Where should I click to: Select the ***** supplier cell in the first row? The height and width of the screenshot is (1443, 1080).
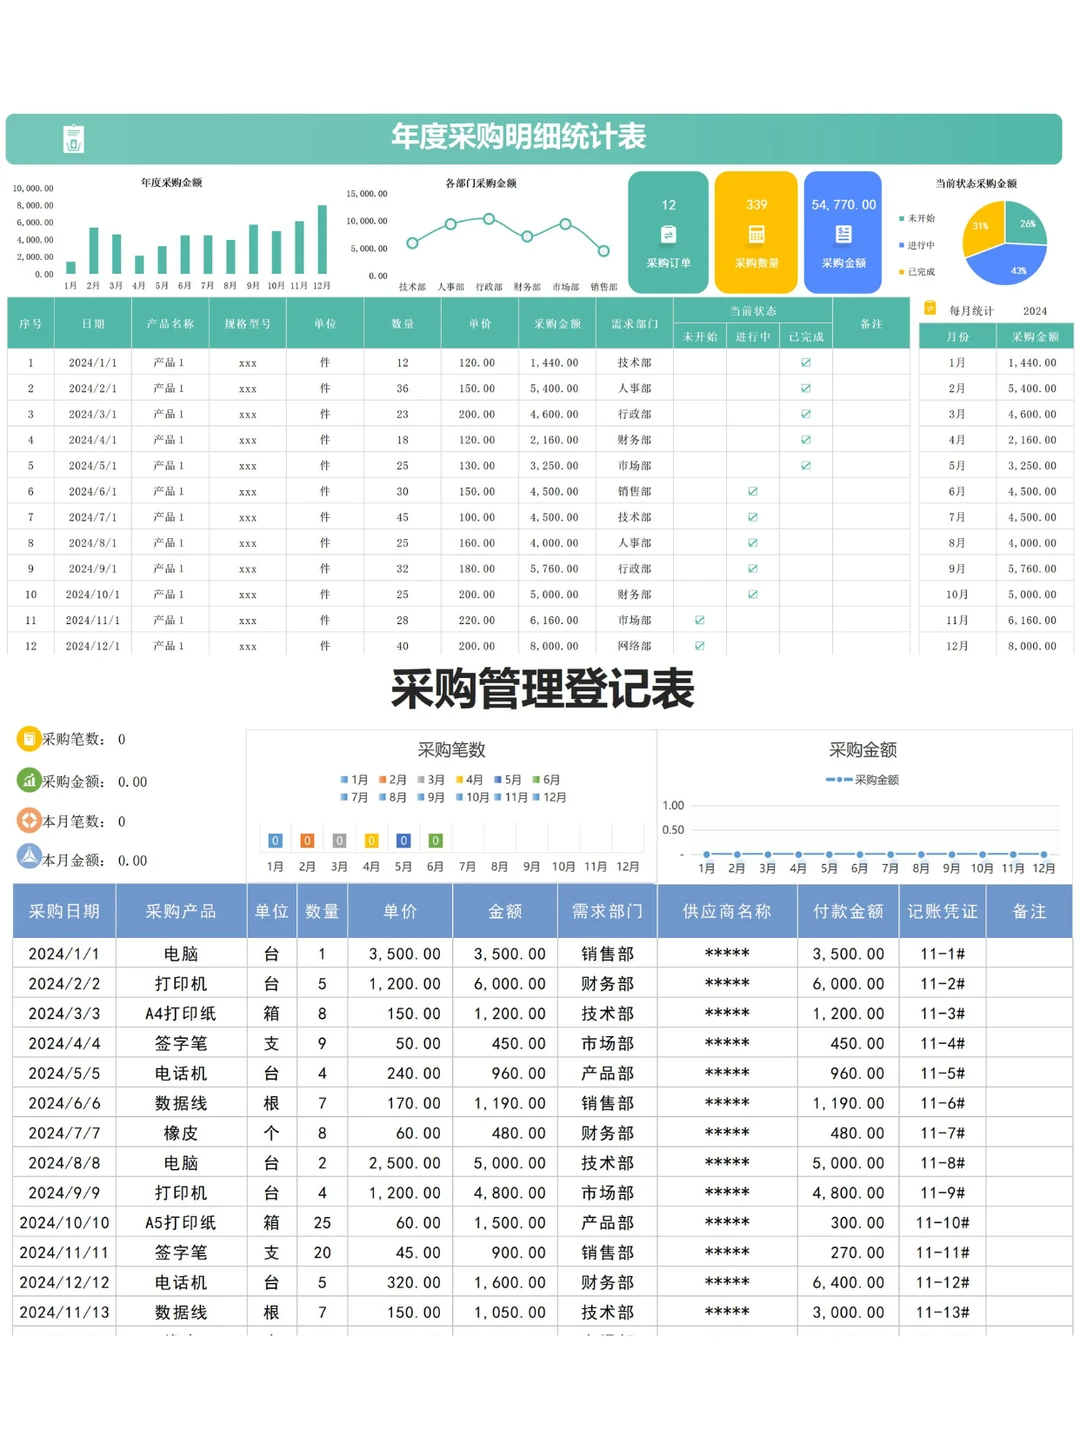coord(729,954)
